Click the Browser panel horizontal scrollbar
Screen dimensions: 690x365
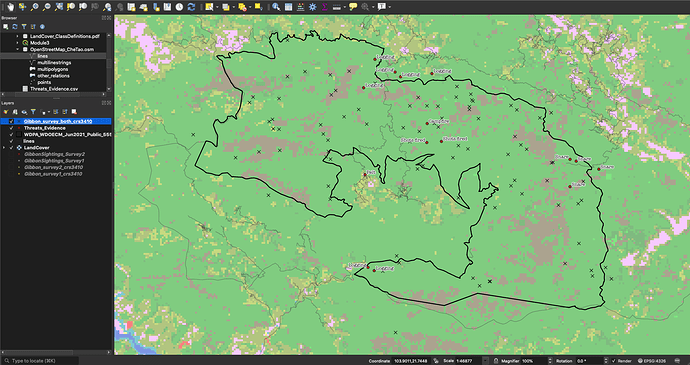coord(53,94)
